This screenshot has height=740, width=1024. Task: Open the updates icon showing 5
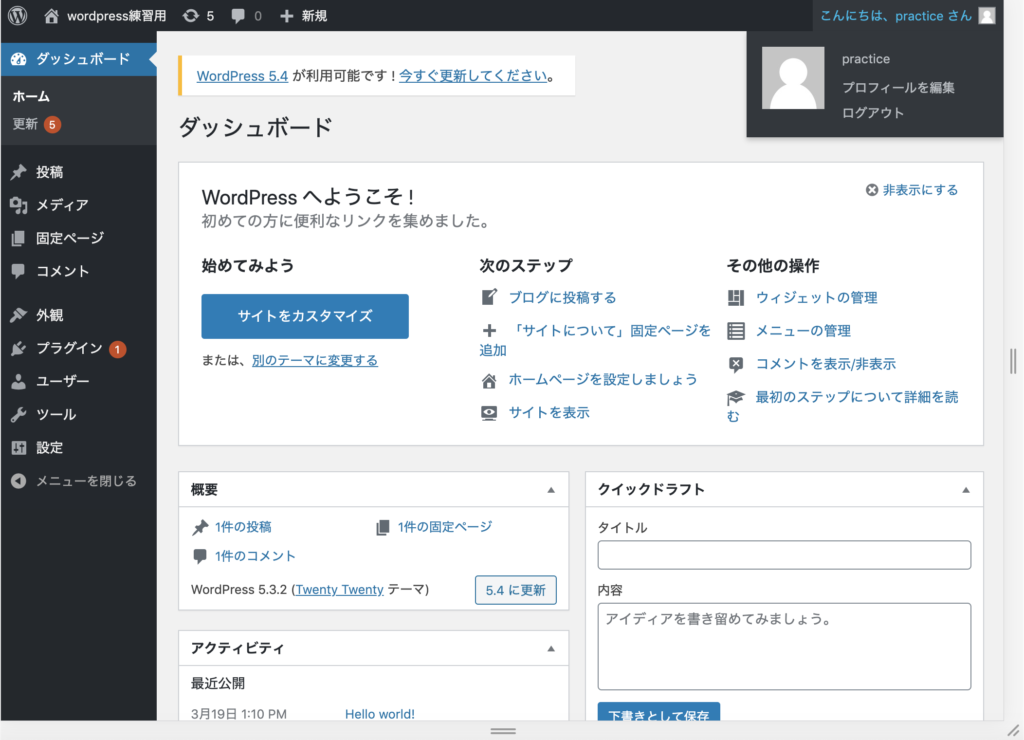pos(191,16)
